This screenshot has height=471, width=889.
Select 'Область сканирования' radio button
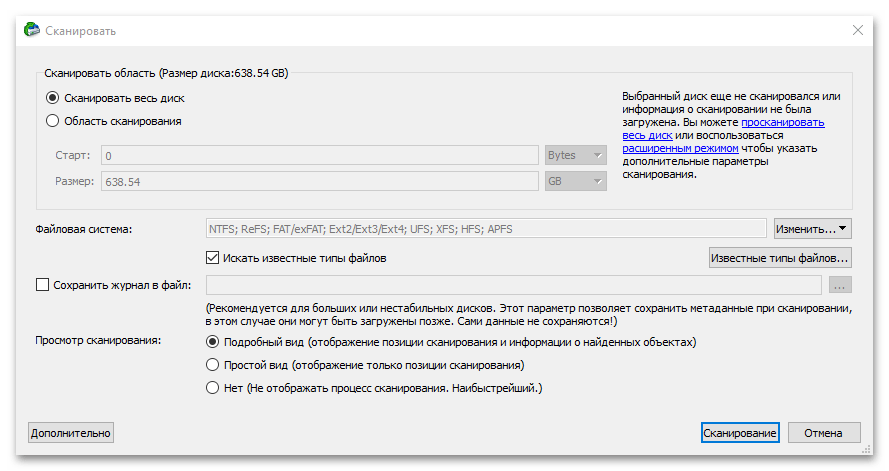(52, 121)
